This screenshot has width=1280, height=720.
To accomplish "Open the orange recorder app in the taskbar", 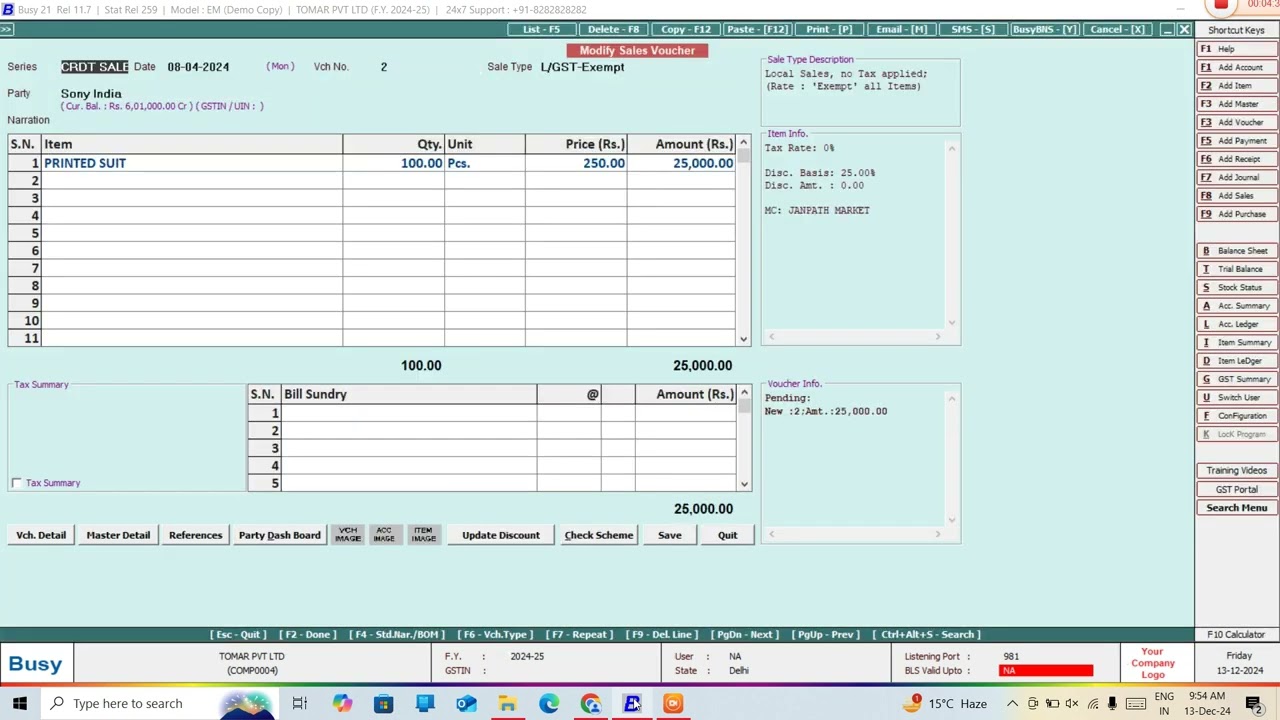I will (673, 703).
